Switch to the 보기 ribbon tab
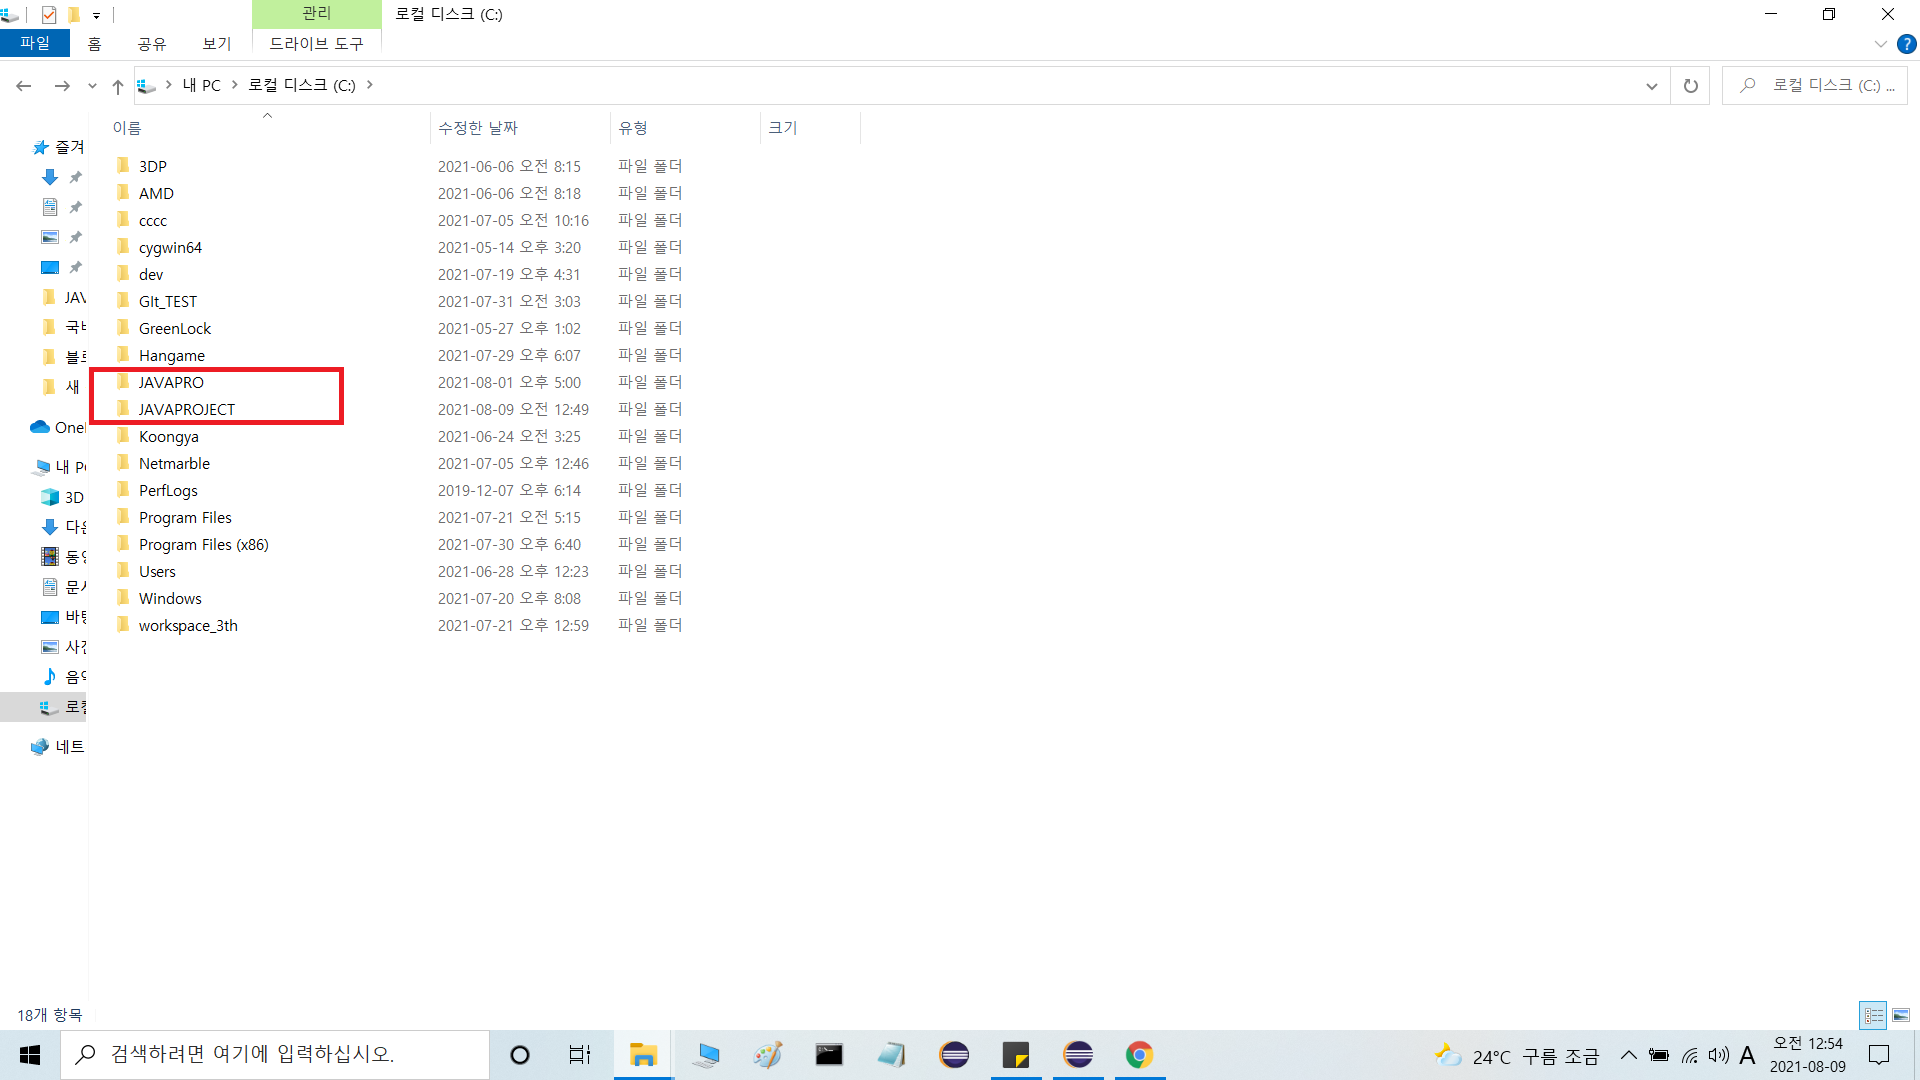1920x1080 pixels. 216,43
